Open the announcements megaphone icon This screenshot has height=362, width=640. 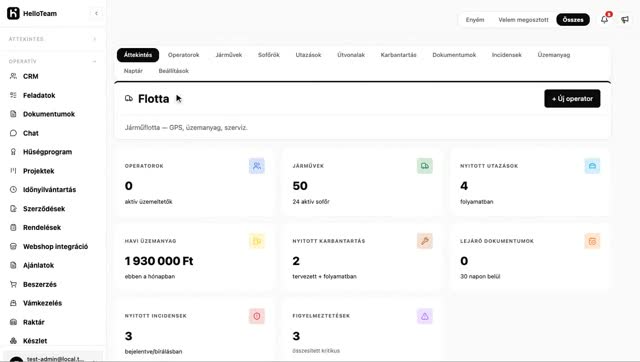[x=625, y=20]
